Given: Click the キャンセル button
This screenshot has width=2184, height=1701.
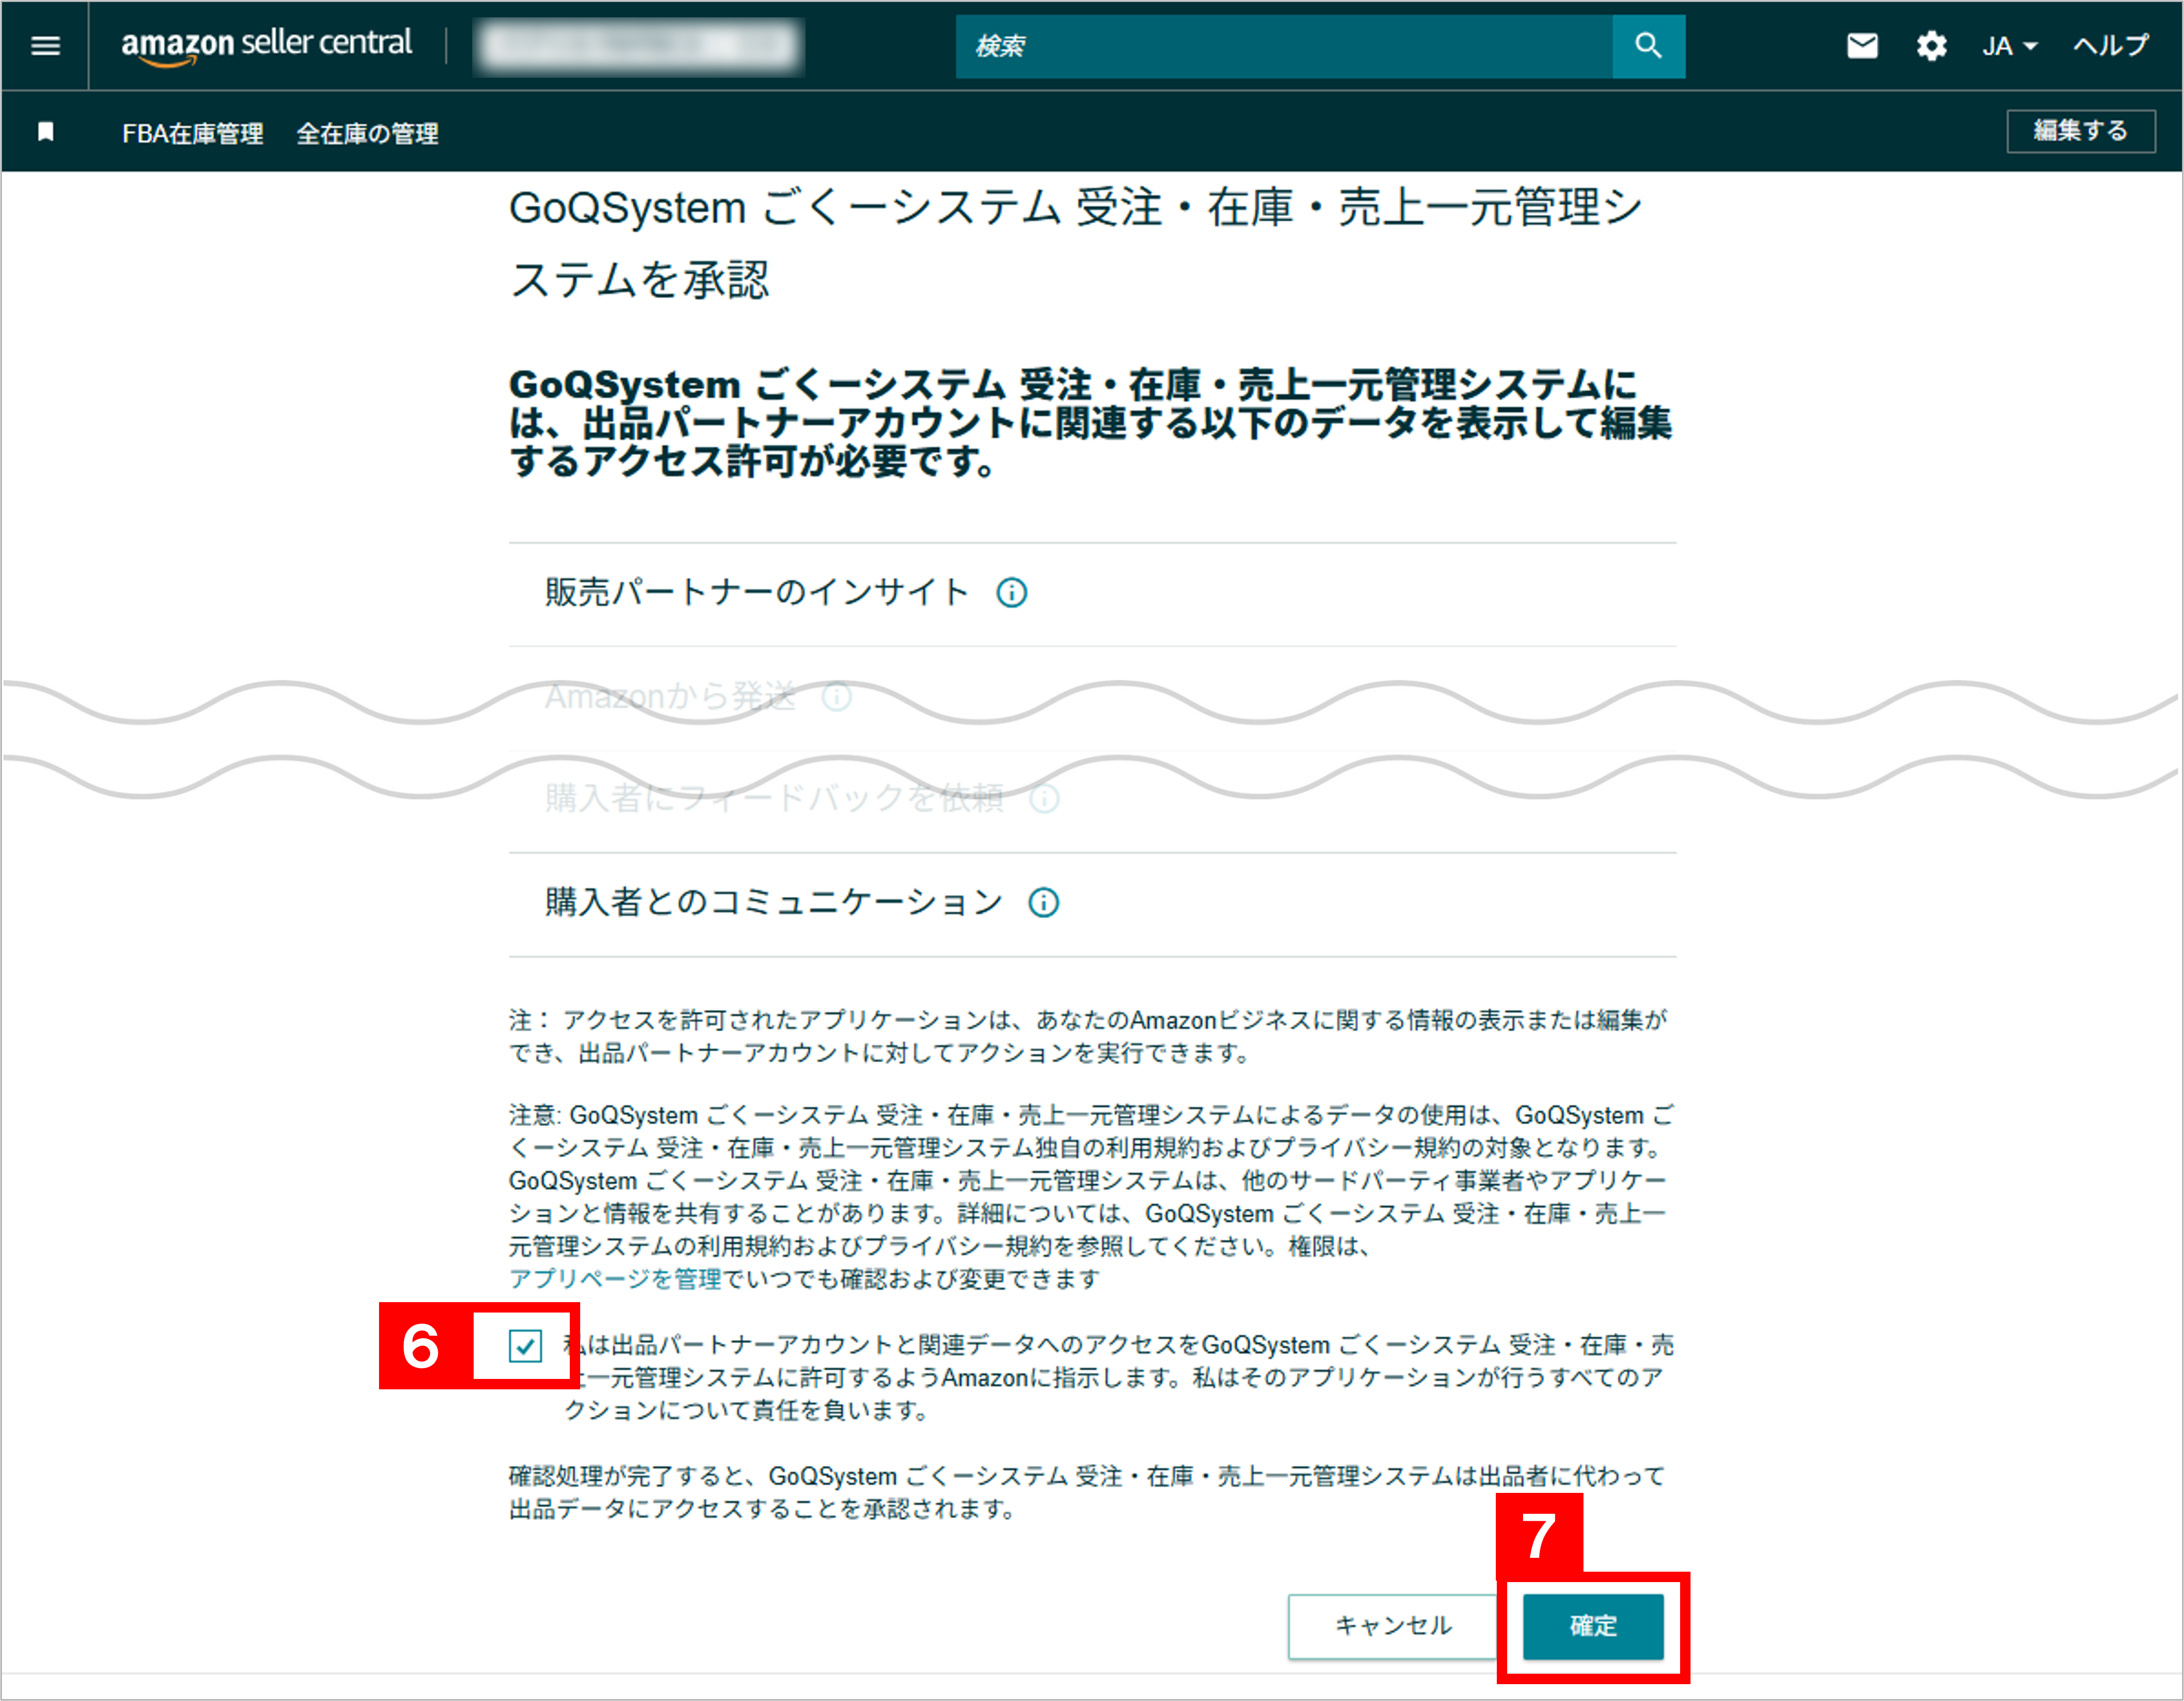Looking at the screenshot, I should (1393, 1626).
